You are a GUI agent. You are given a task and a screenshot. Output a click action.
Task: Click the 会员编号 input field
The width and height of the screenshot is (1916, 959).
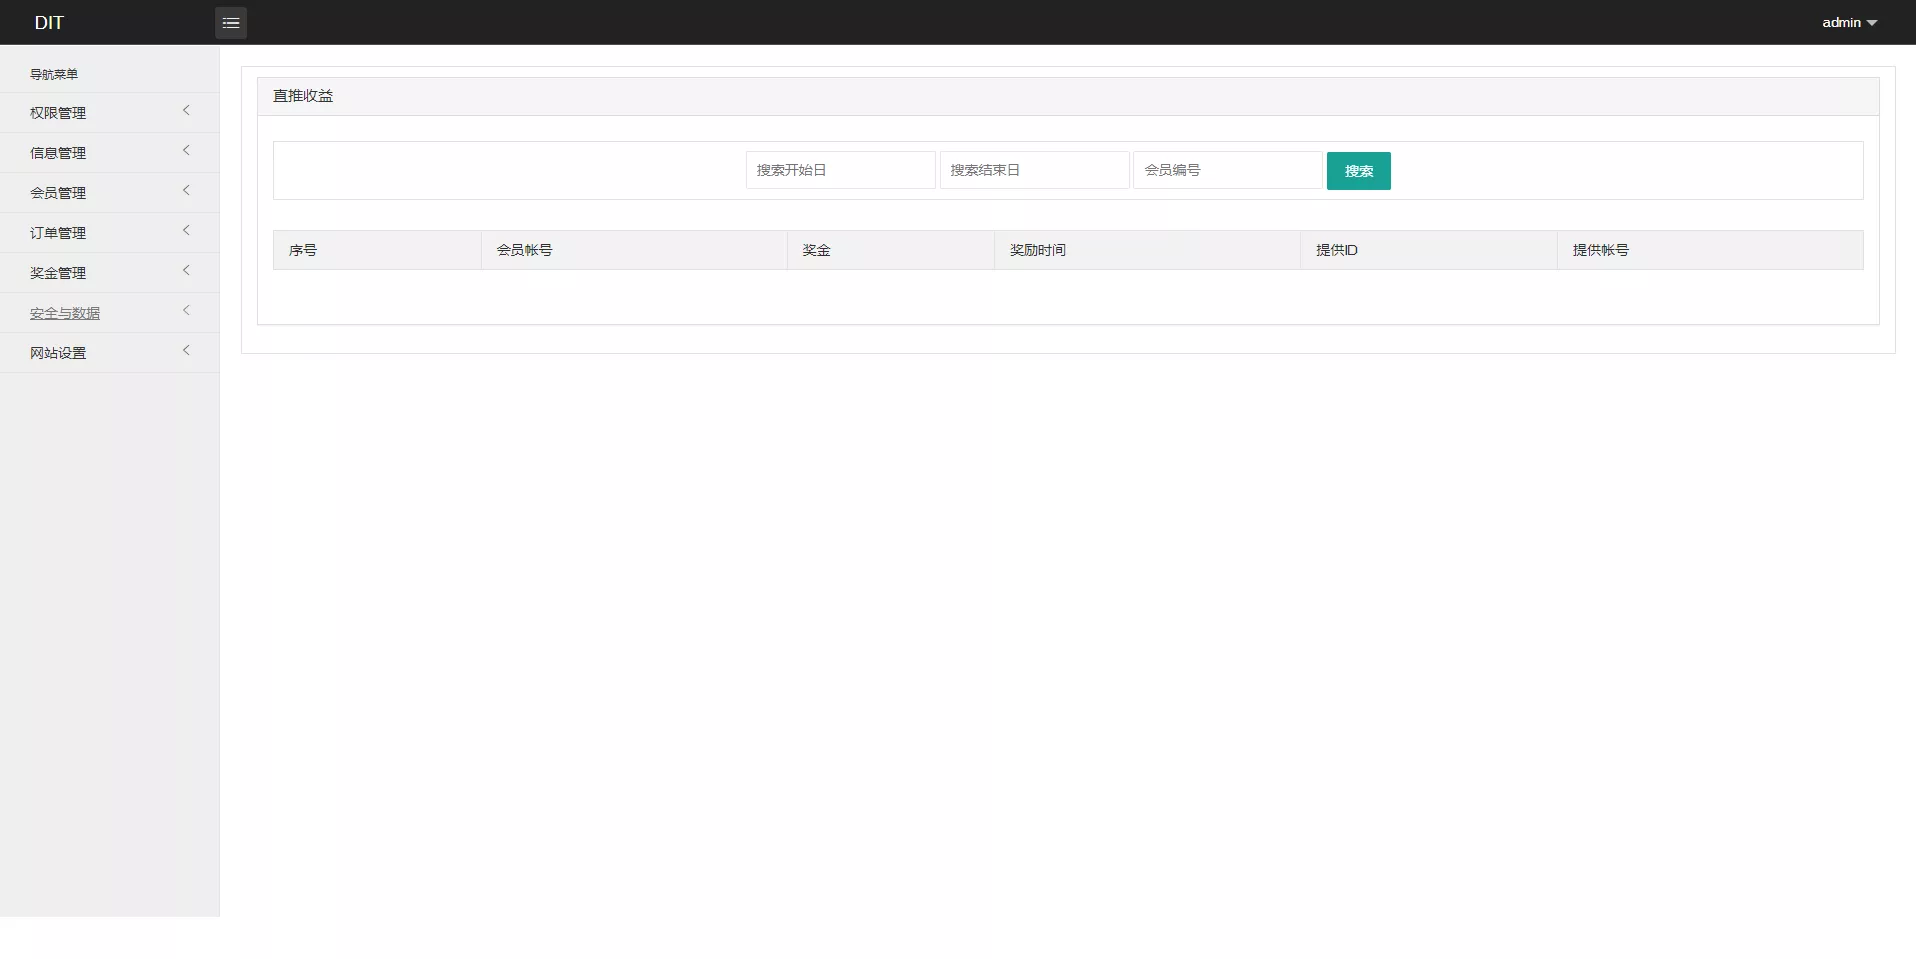tap(1227, 170)
